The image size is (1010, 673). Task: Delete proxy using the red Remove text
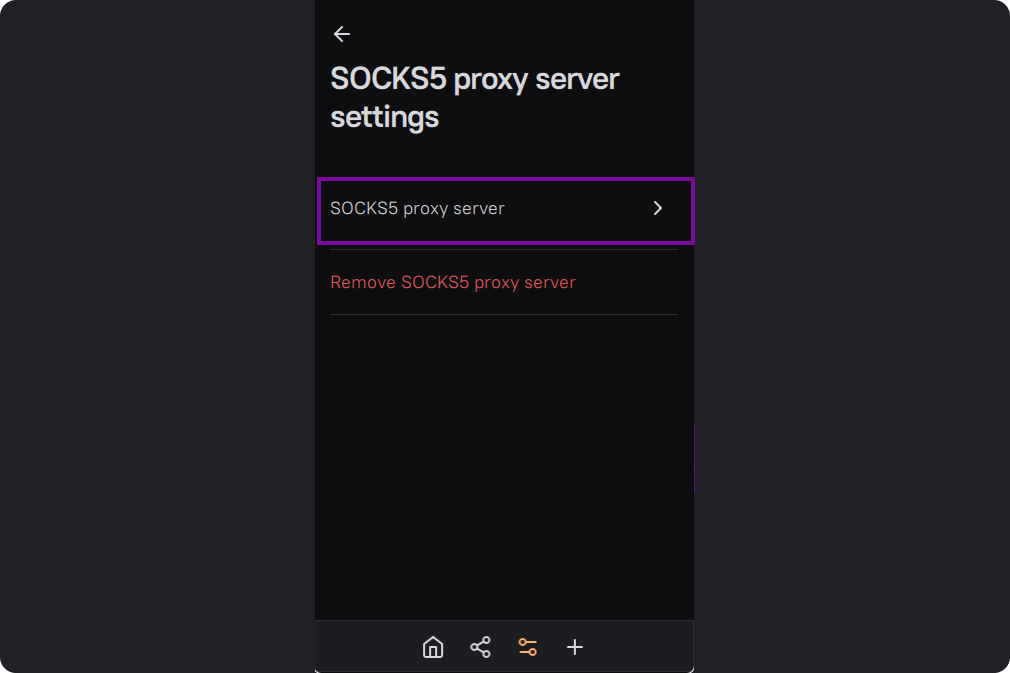pos(453,282)
